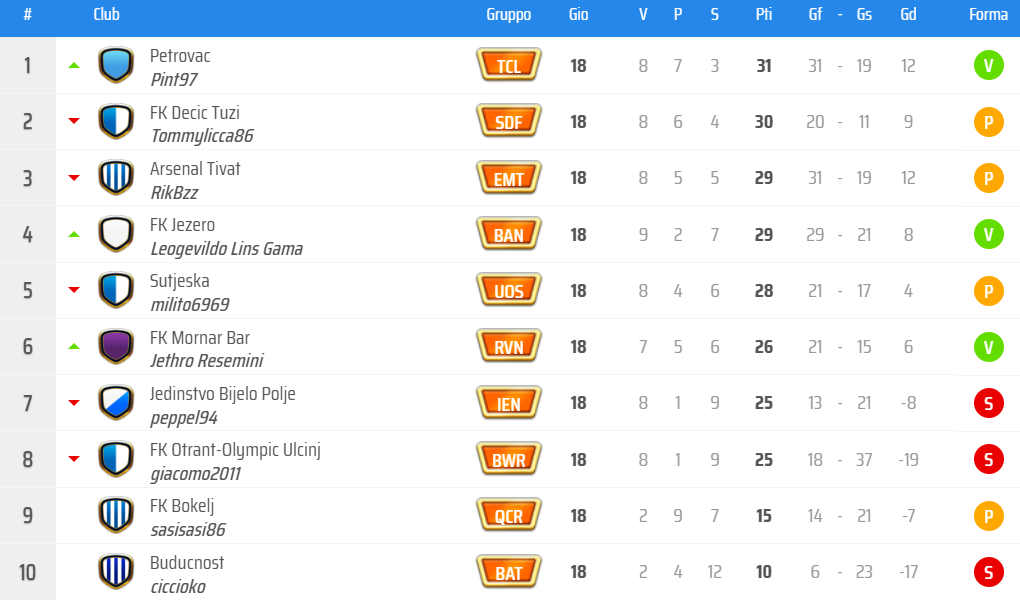Click the Buducnost striped shield crest
The height and width of the screenshot is (600, 1020).
[116, 571]
